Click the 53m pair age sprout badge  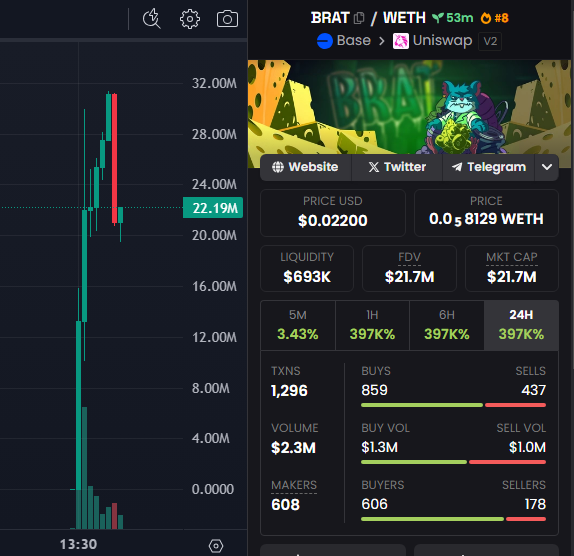pyautogui.click(x=452, y=18)
